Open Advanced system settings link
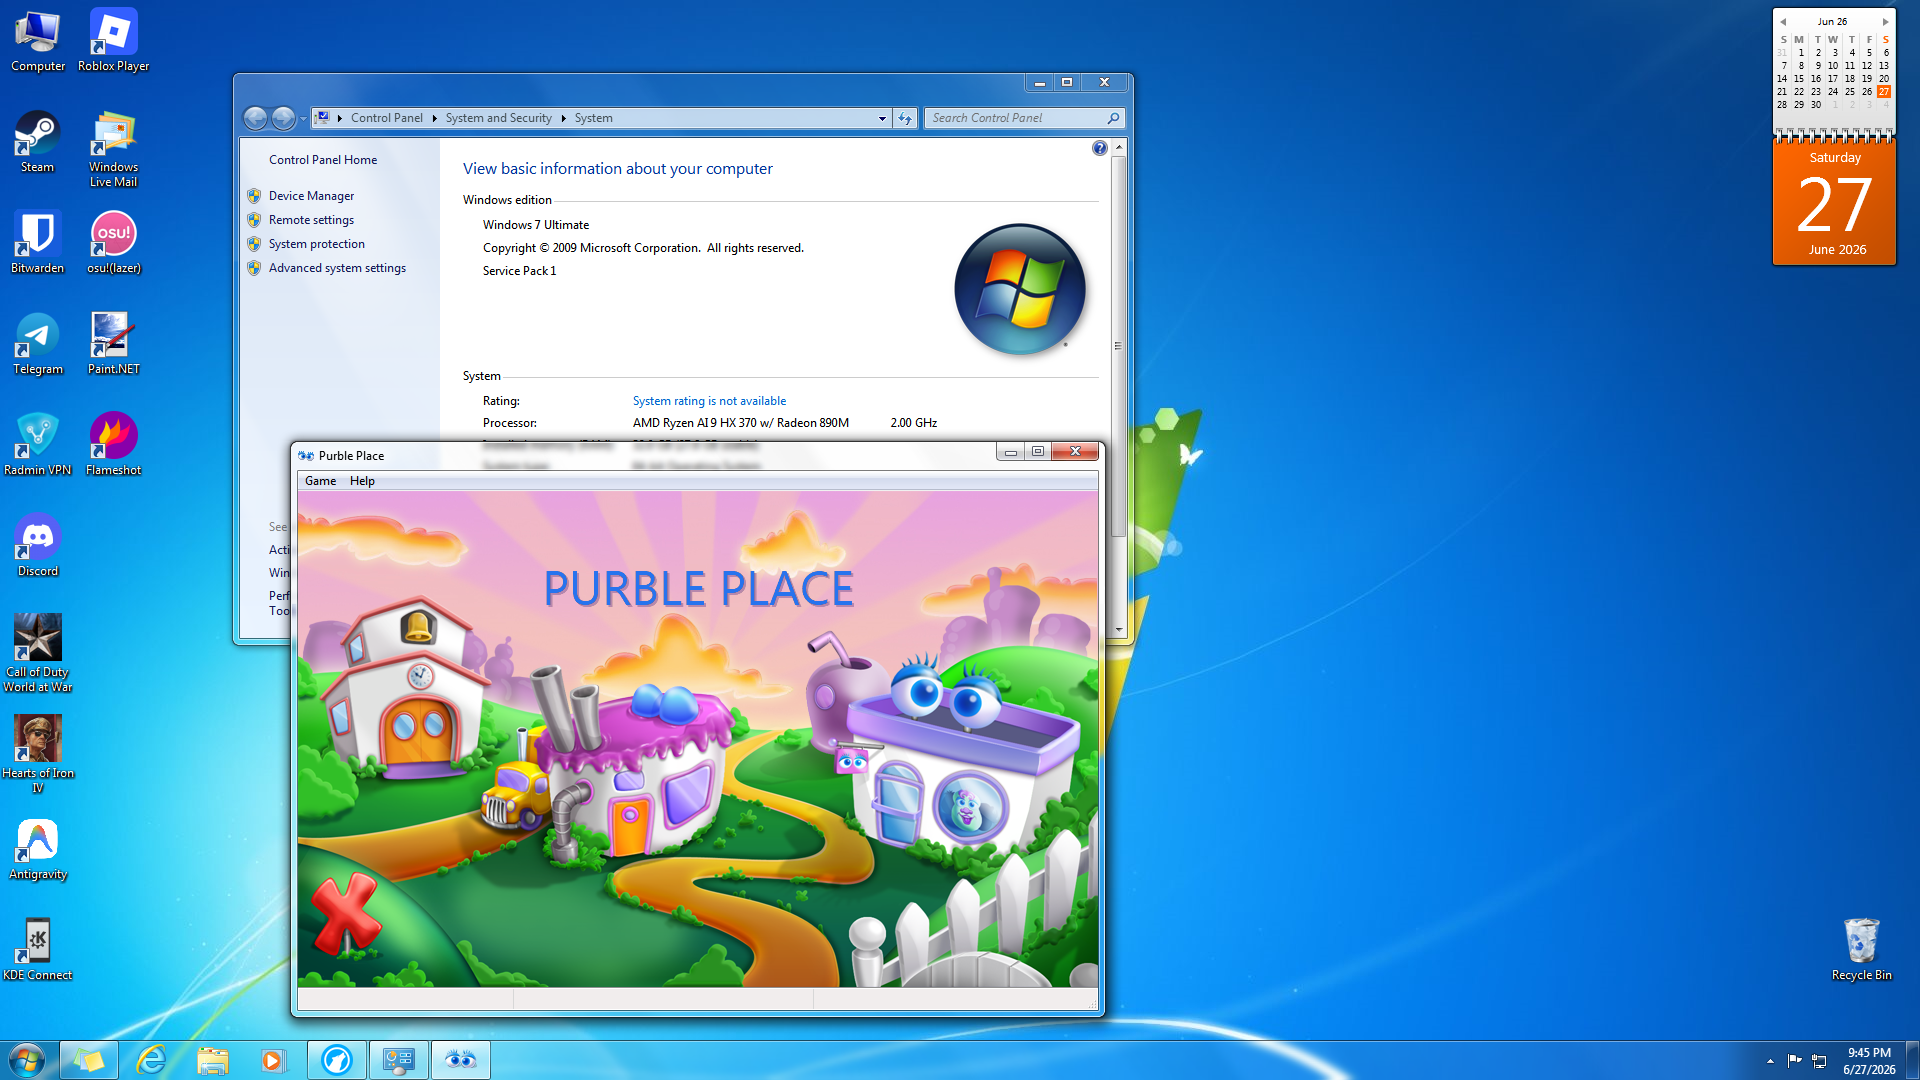Image resolution: width=1920 pixels, height=1080 pixels. 337,268
